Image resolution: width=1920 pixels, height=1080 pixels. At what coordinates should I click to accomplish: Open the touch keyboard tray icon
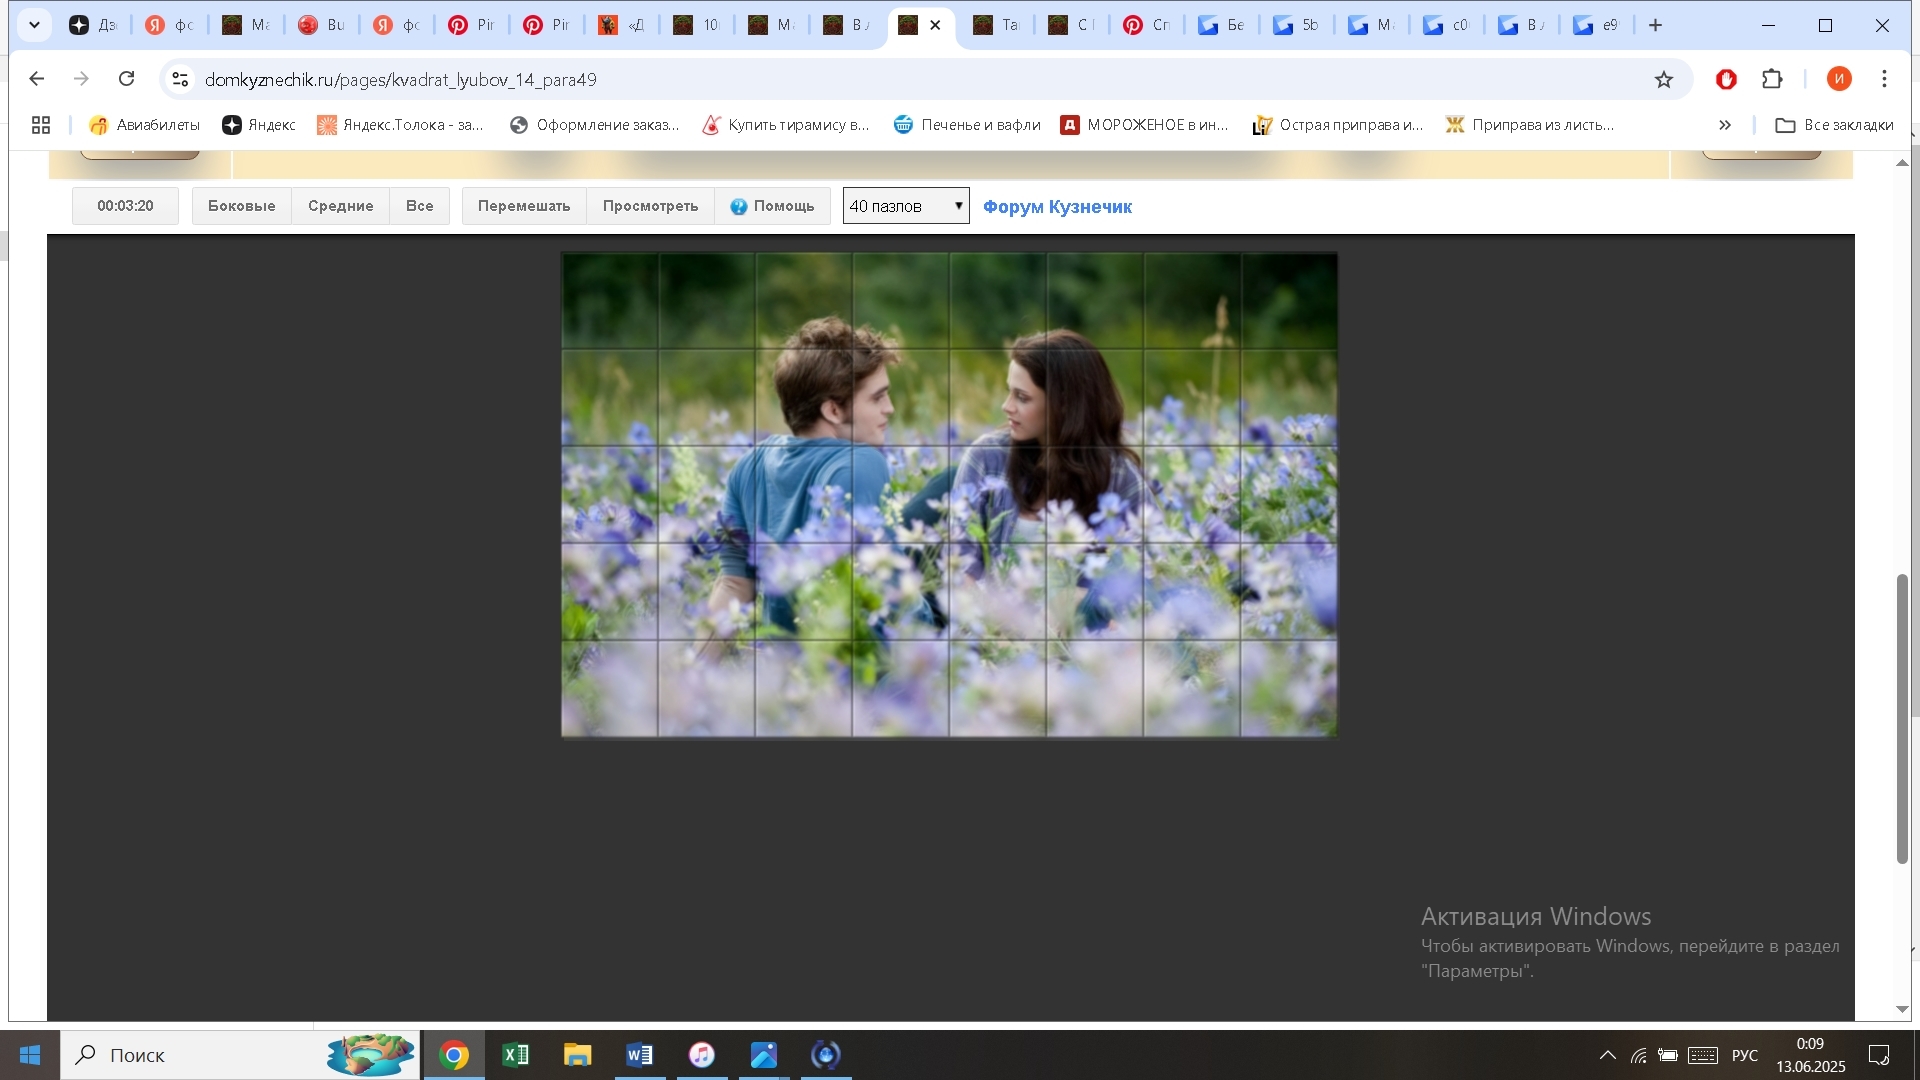click(x=1703, y=1055)
